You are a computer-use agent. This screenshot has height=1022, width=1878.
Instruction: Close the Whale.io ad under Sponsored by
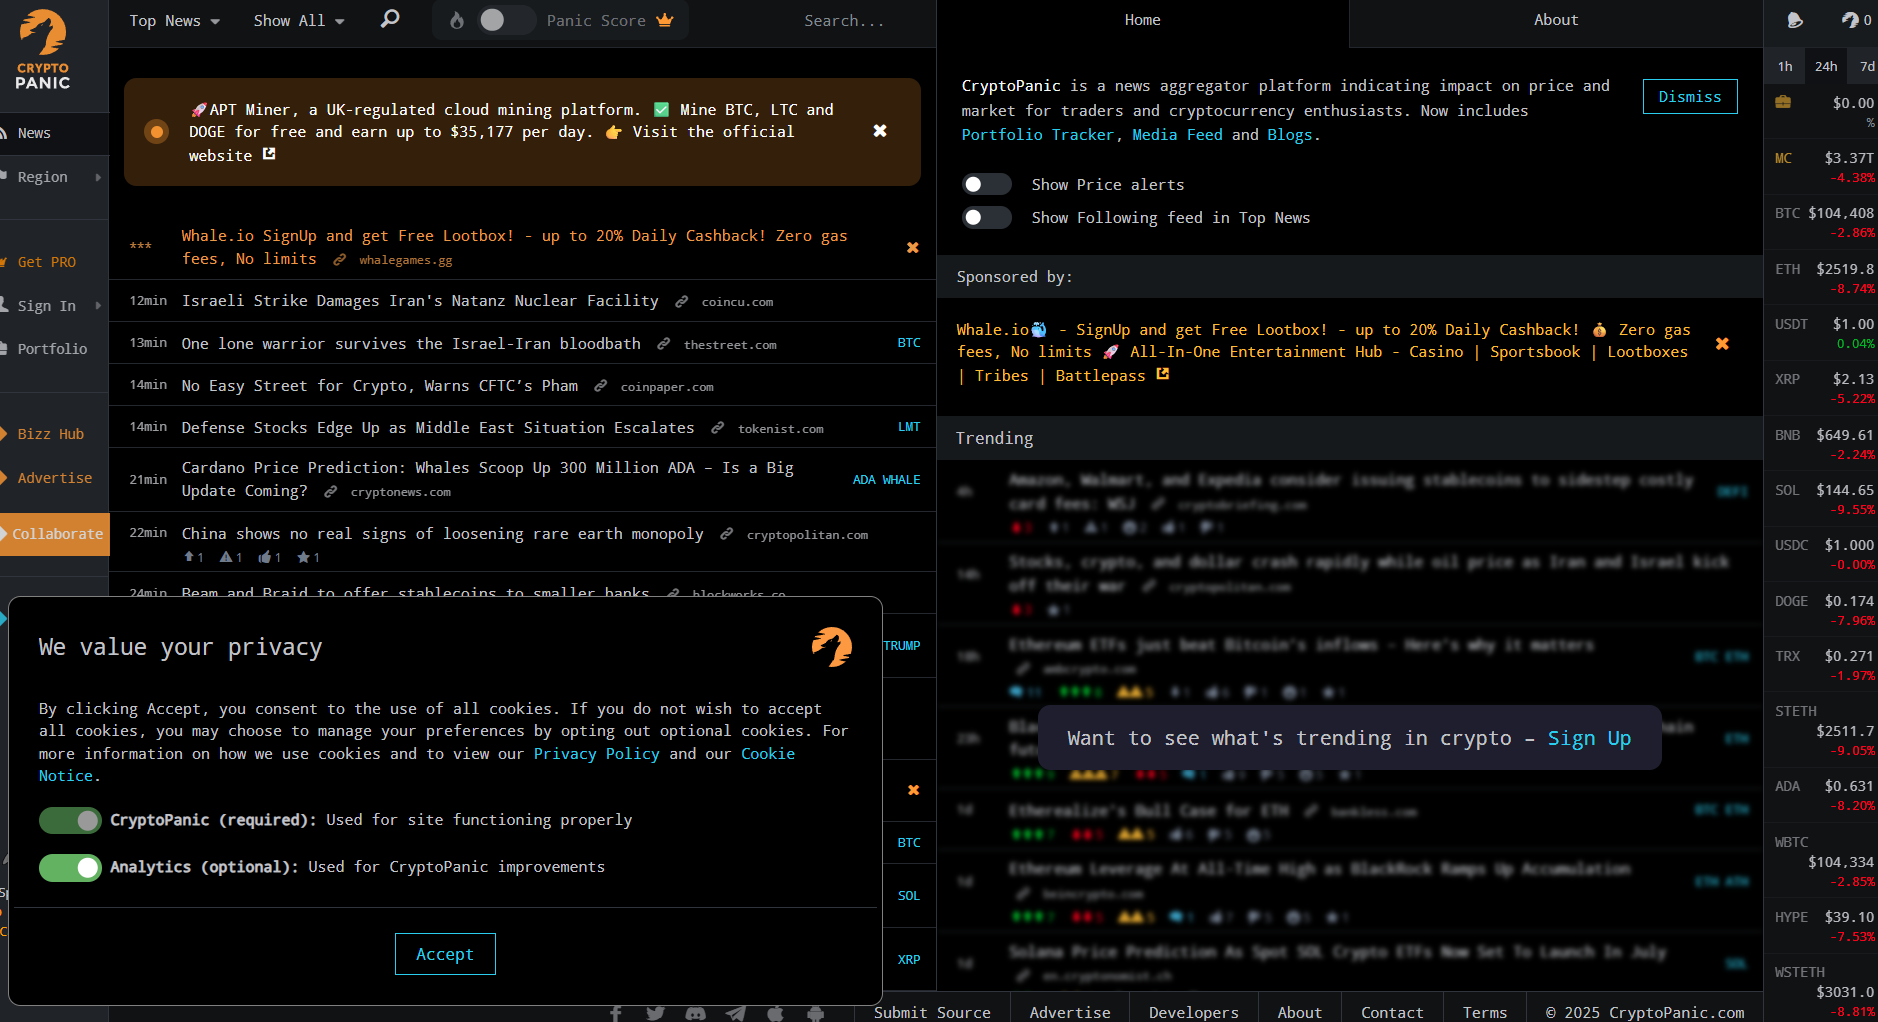(x=1722, y=343)
